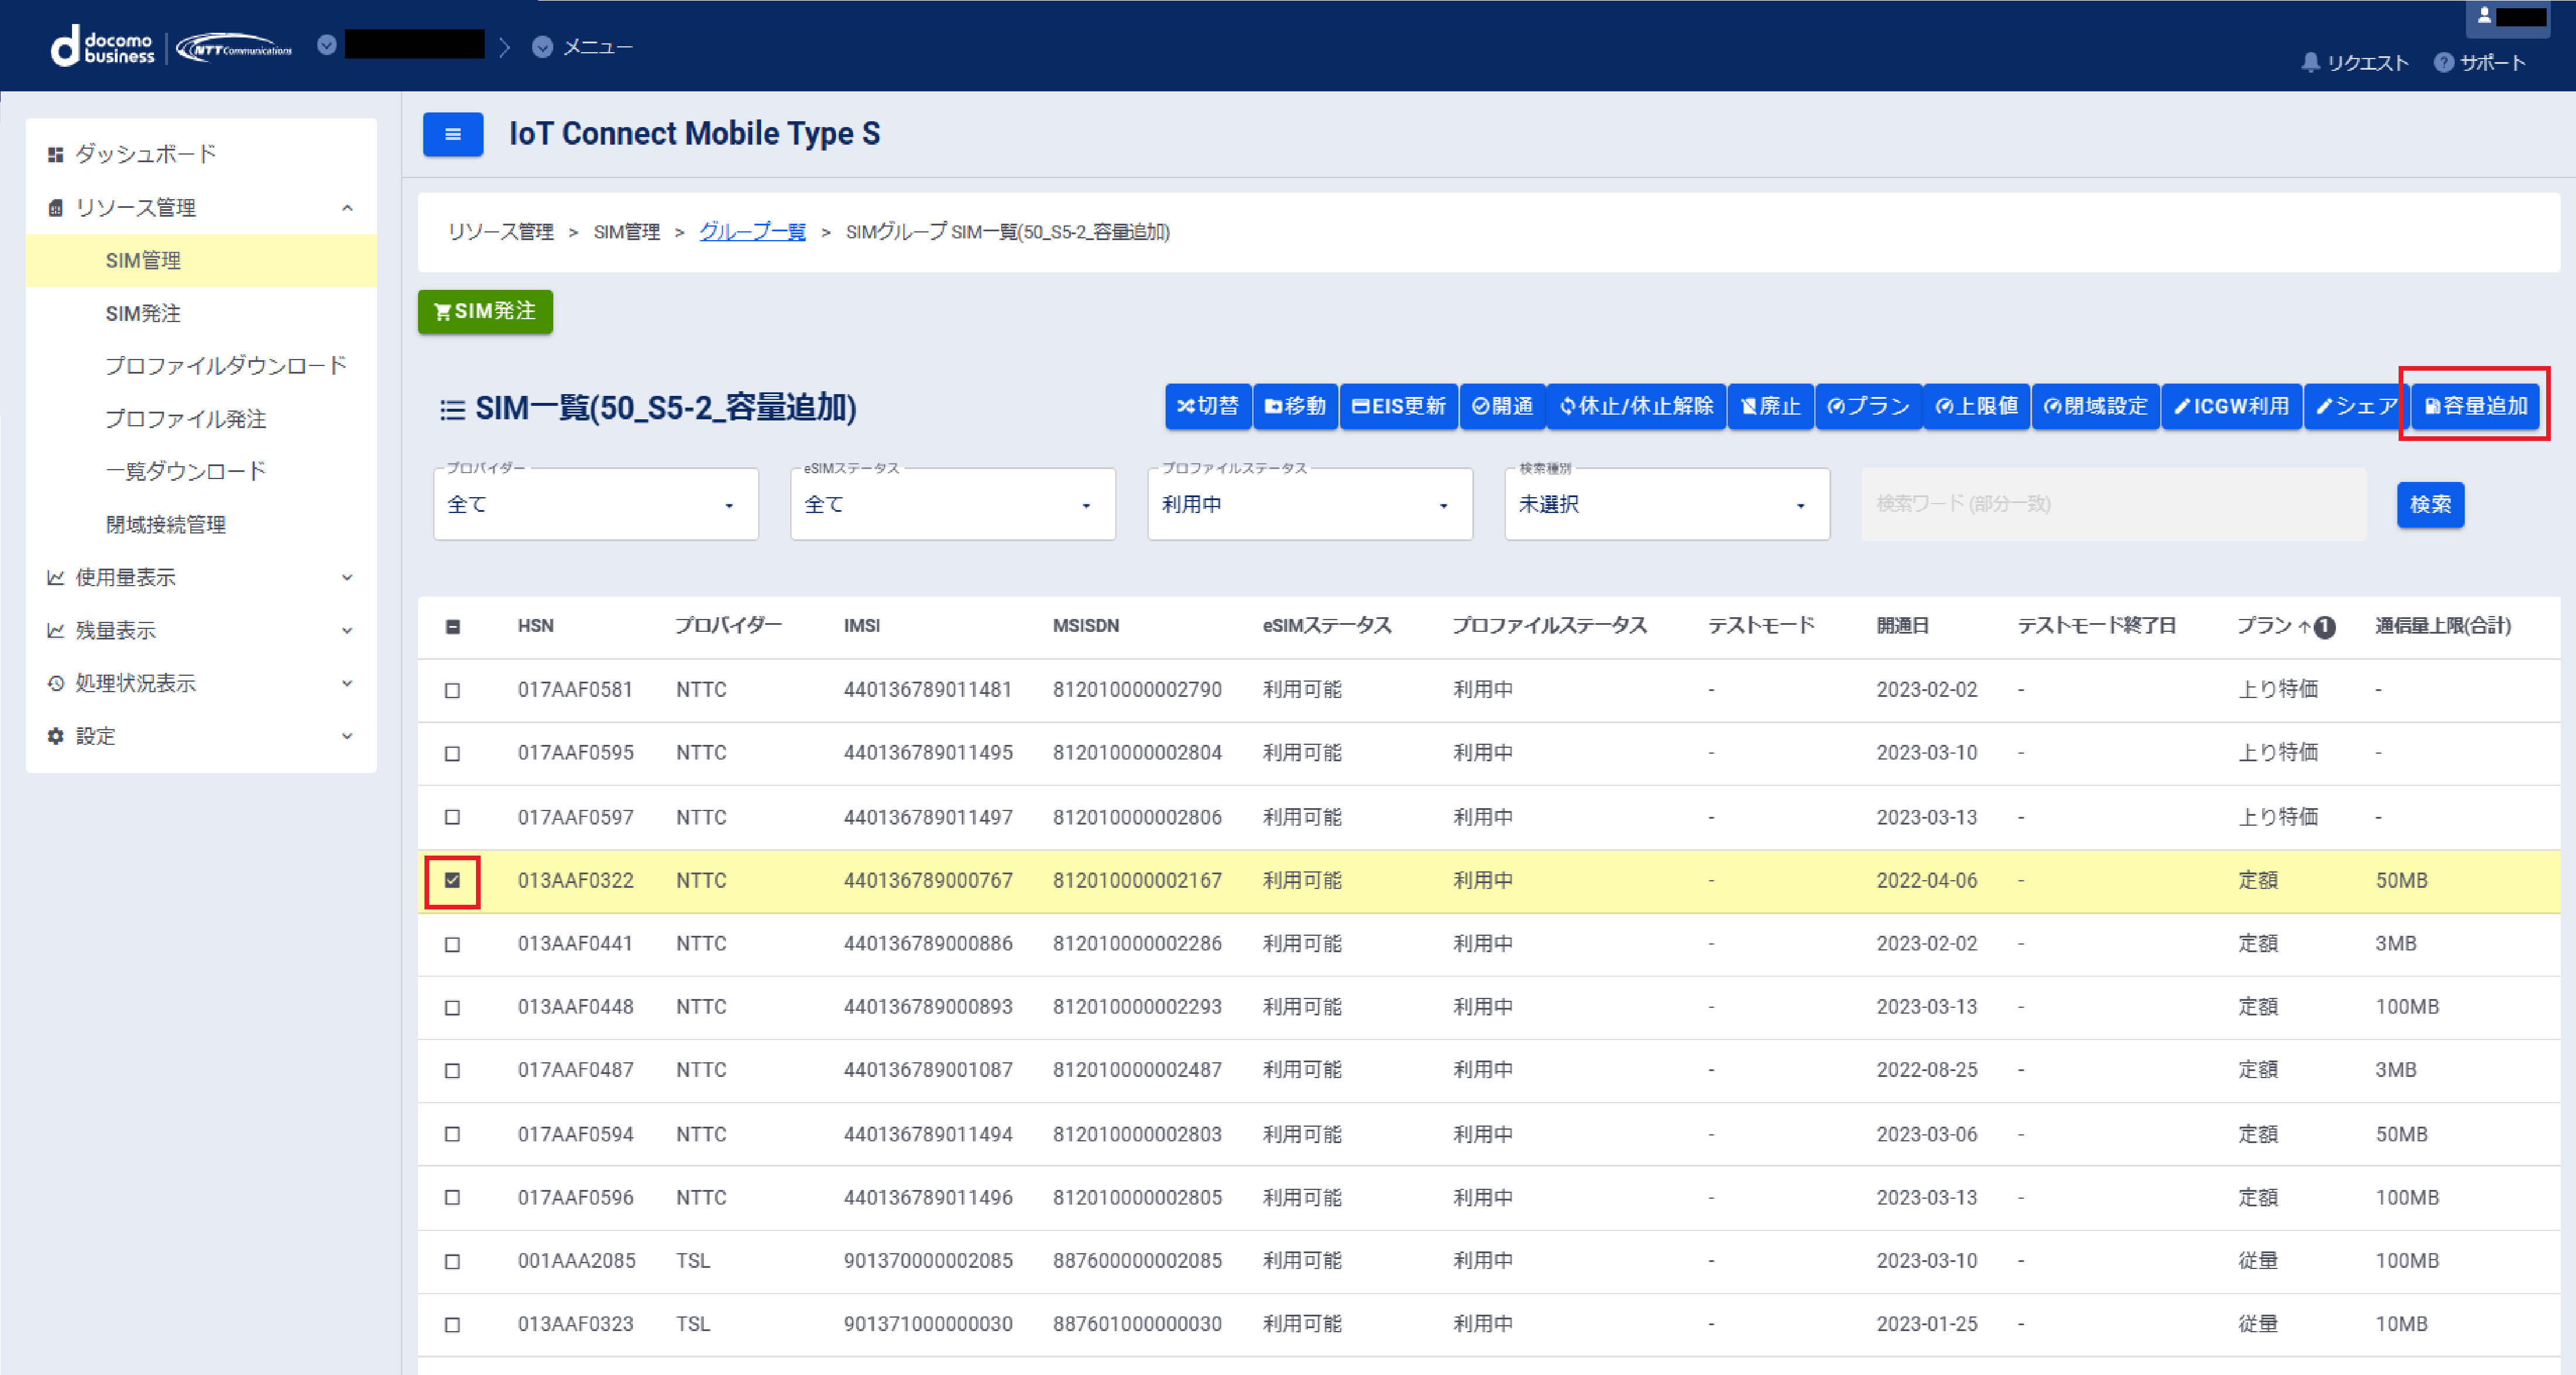The width and height of the screenshot is (2576, 1375).
Task: Check the row 017AAF0581 checkbox
Action: (452, 690)
